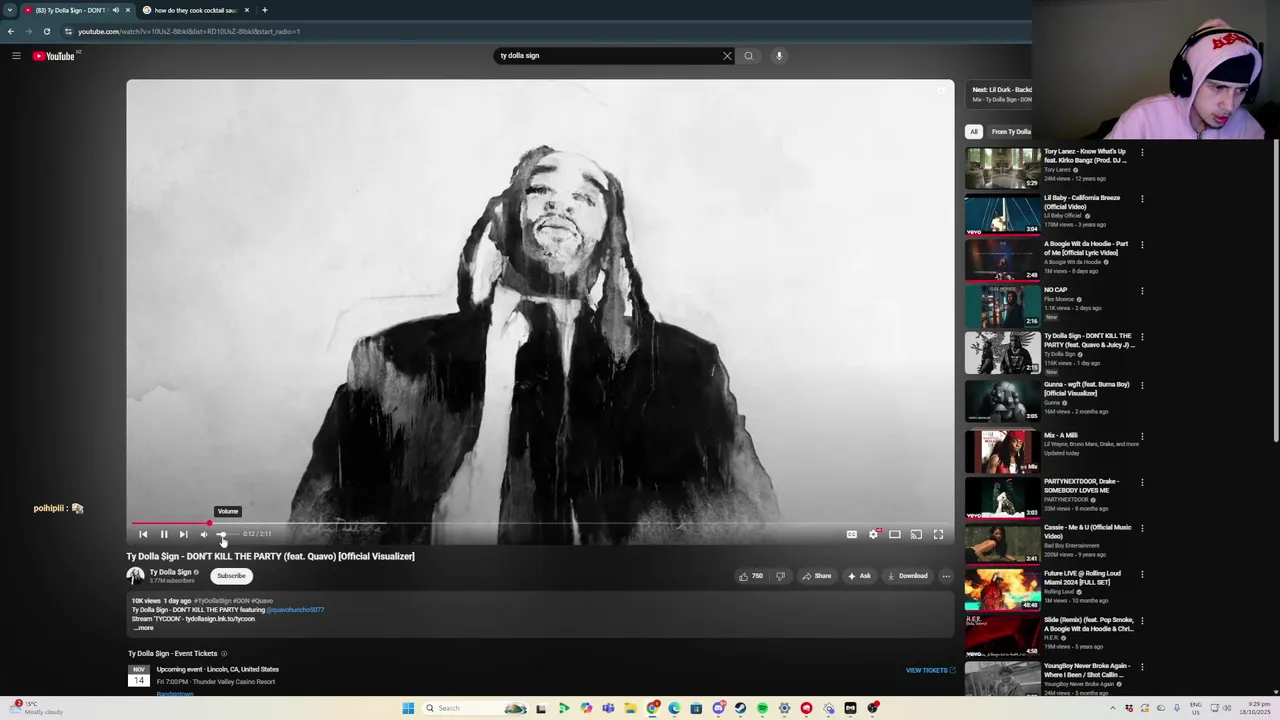1280x720 pixels.
Task: Select the 'From Ty Dolla' filter chip
Action: click(x=1010, y=131)
